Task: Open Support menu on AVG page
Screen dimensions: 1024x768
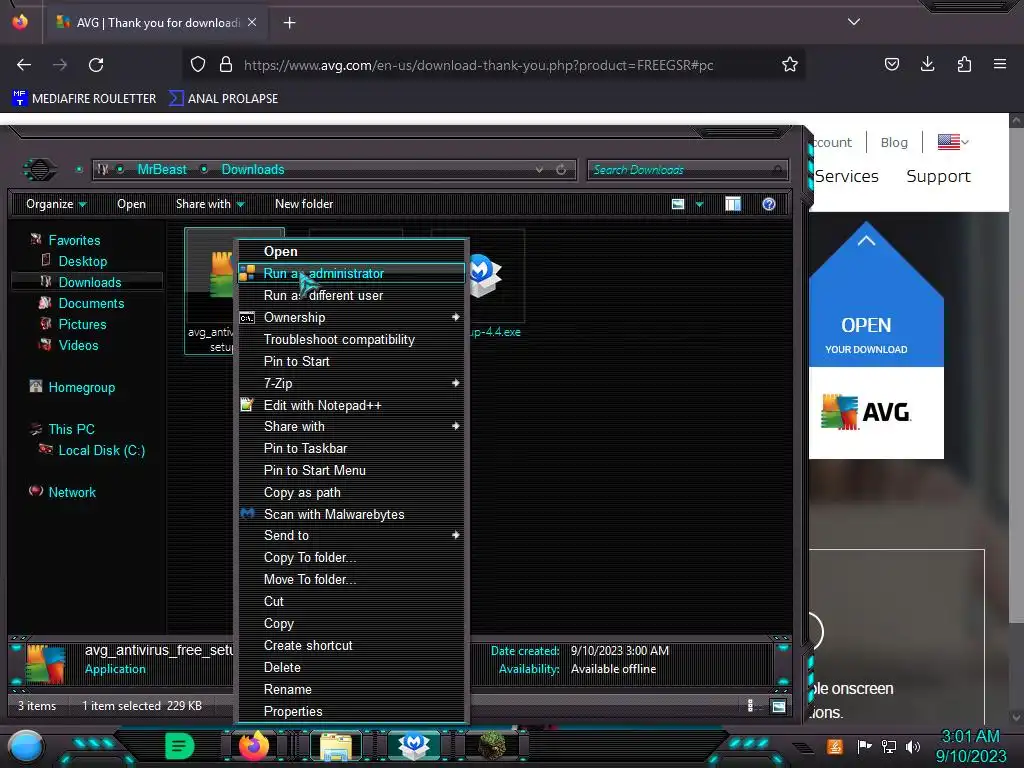Action: pos(938,176)
